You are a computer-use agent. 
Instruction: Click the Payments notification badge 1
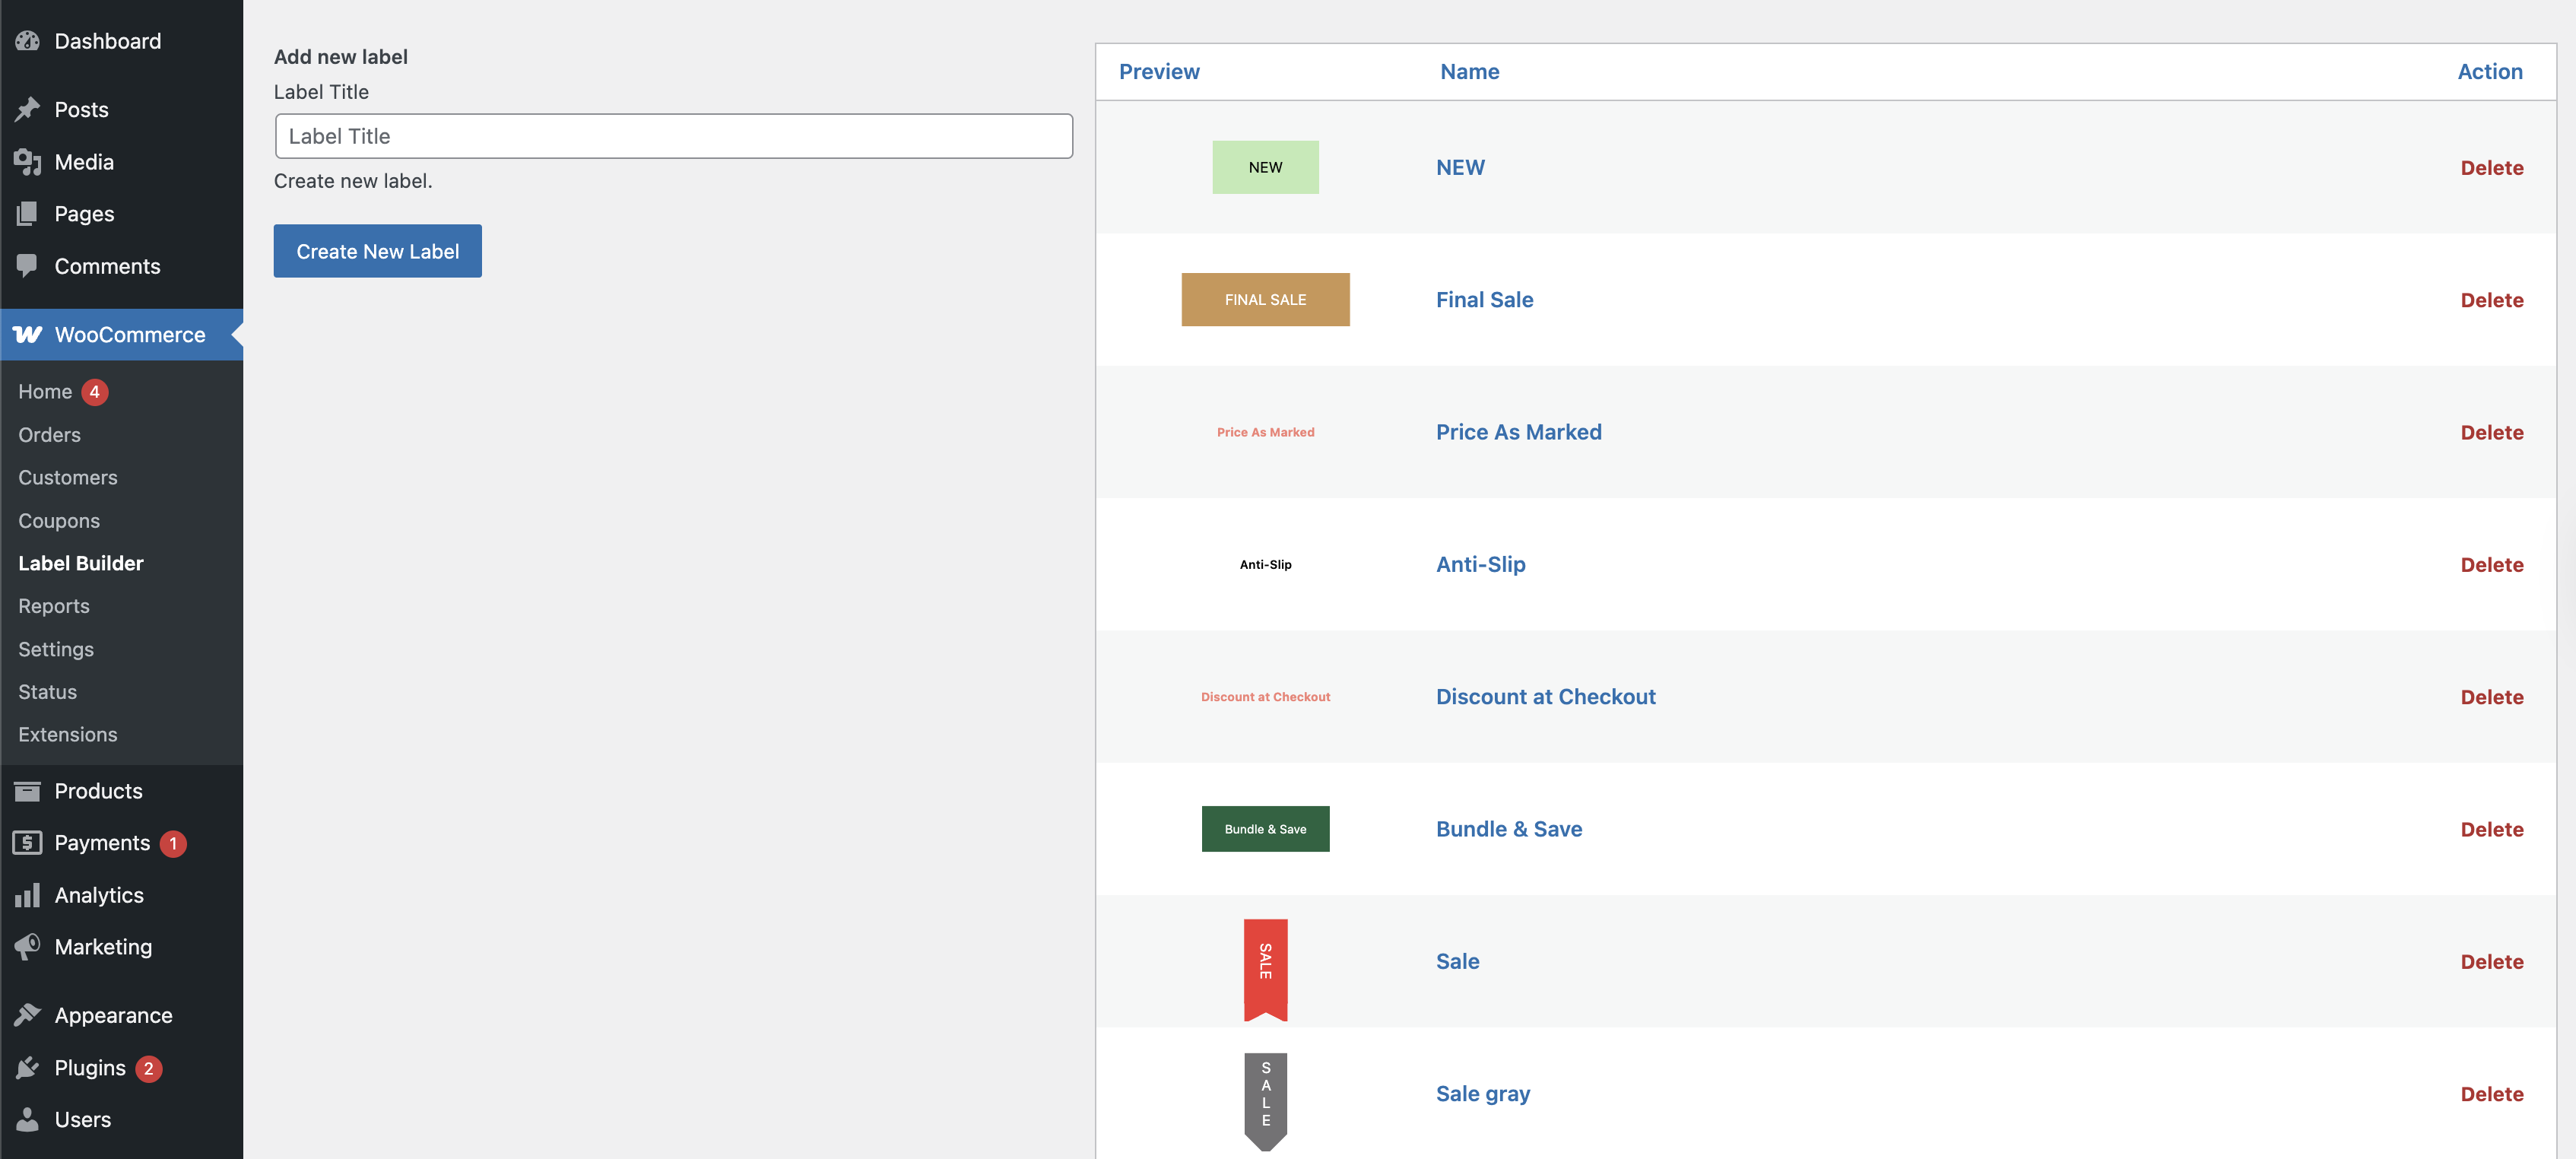click(x=173, y=844)
